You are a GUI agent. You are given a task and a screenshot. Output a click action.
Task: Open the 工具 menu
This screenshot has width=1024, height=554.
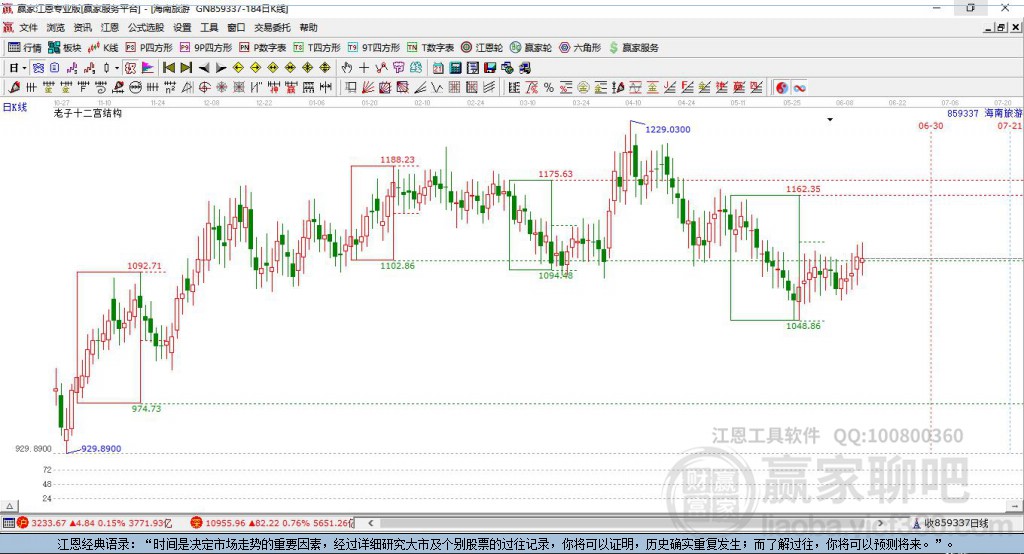click(209, 27)
